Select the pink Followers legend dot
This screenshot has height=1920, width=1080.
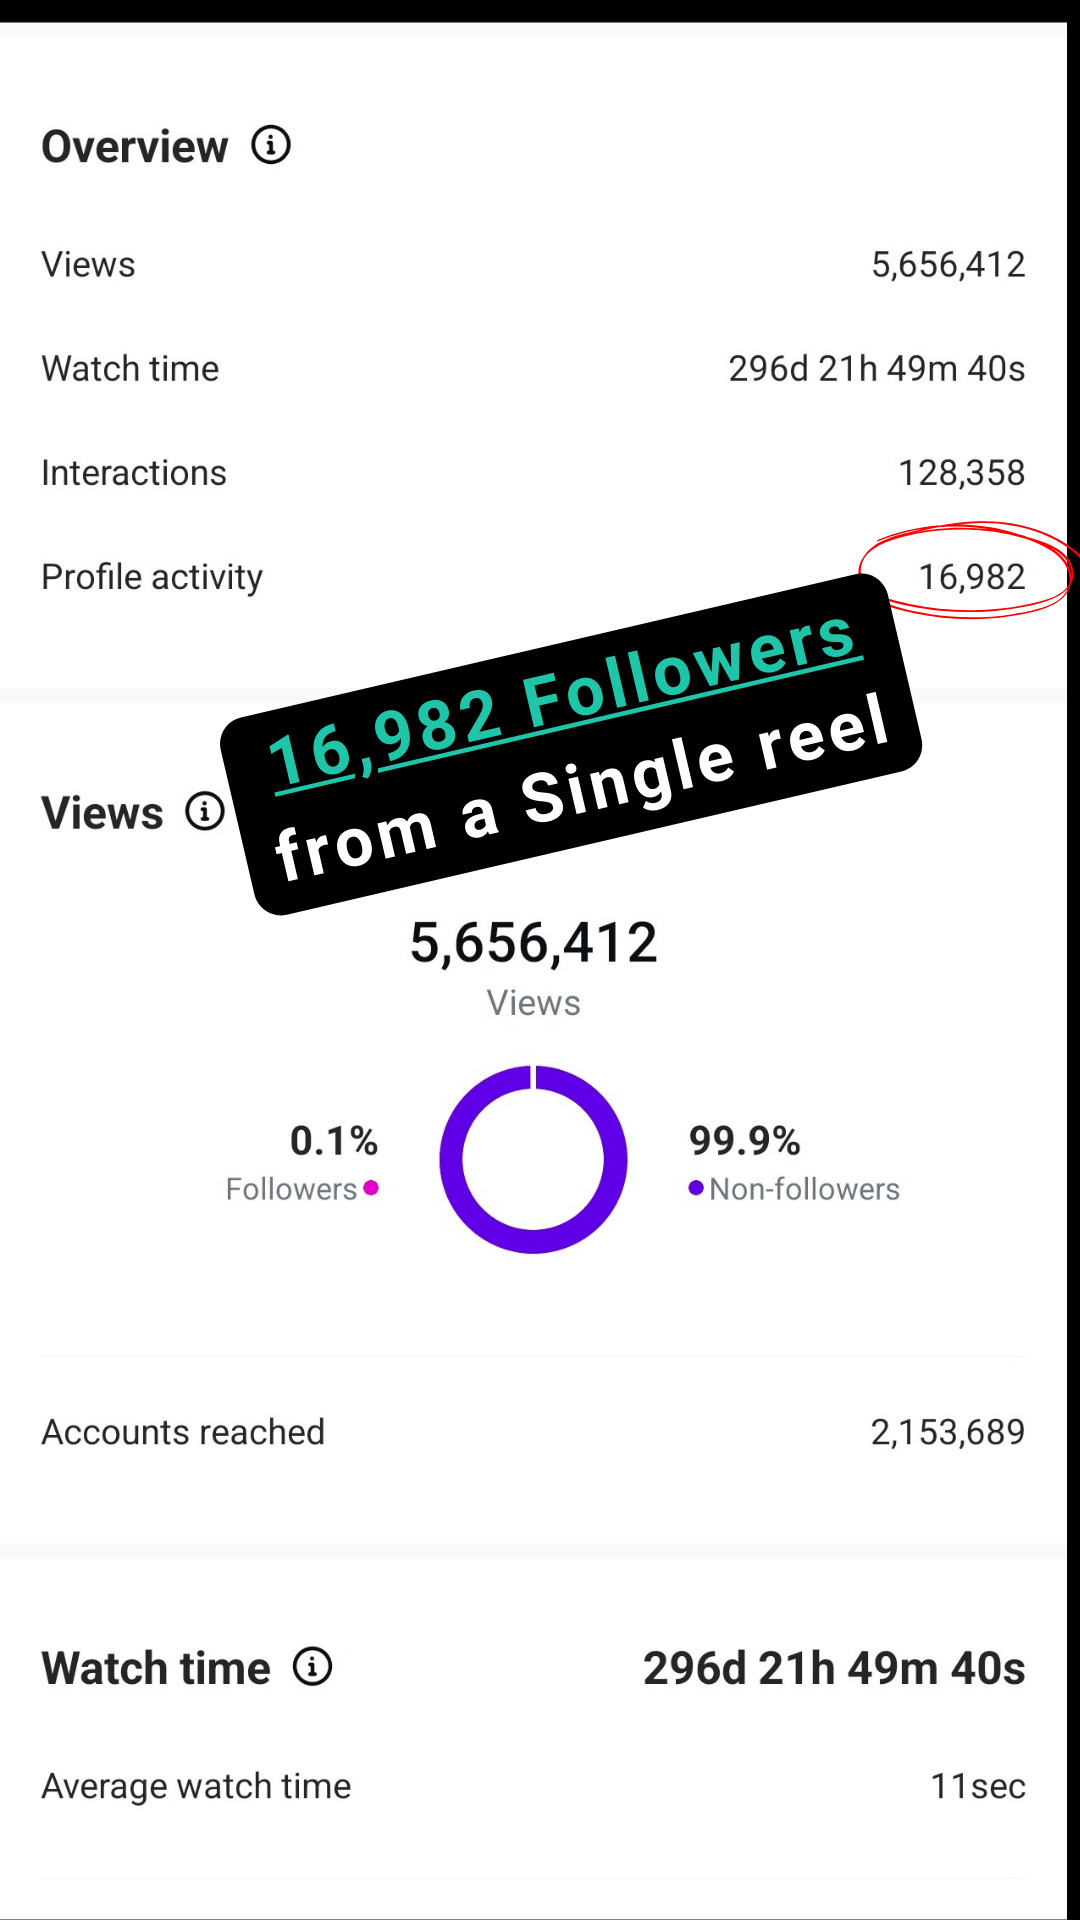pos(372,1189)
